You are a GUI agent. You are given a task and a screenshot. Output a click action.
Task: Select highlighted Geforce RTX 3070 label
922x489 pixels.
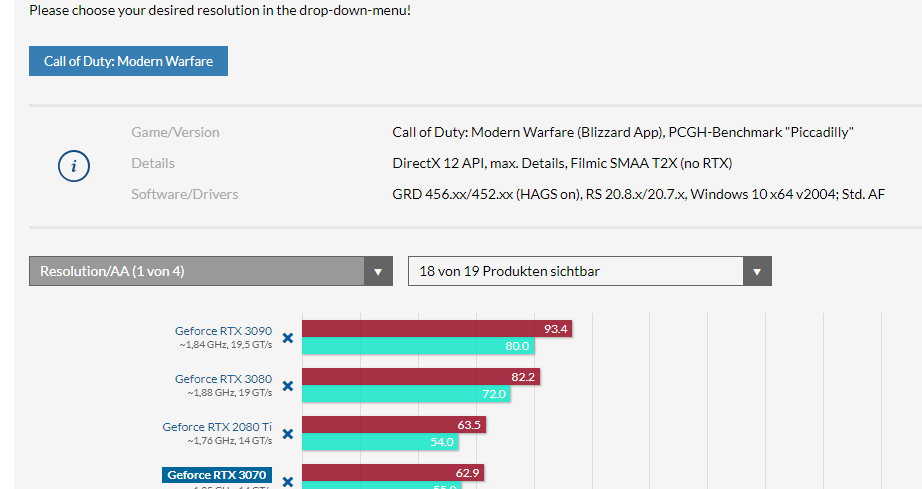(x=217, y=475)
